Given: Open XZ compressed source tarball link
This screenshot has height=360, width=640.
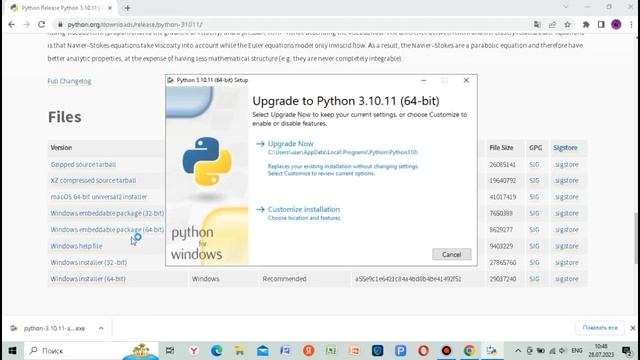Looking at the screenshot, I should (x=93, y=180).
